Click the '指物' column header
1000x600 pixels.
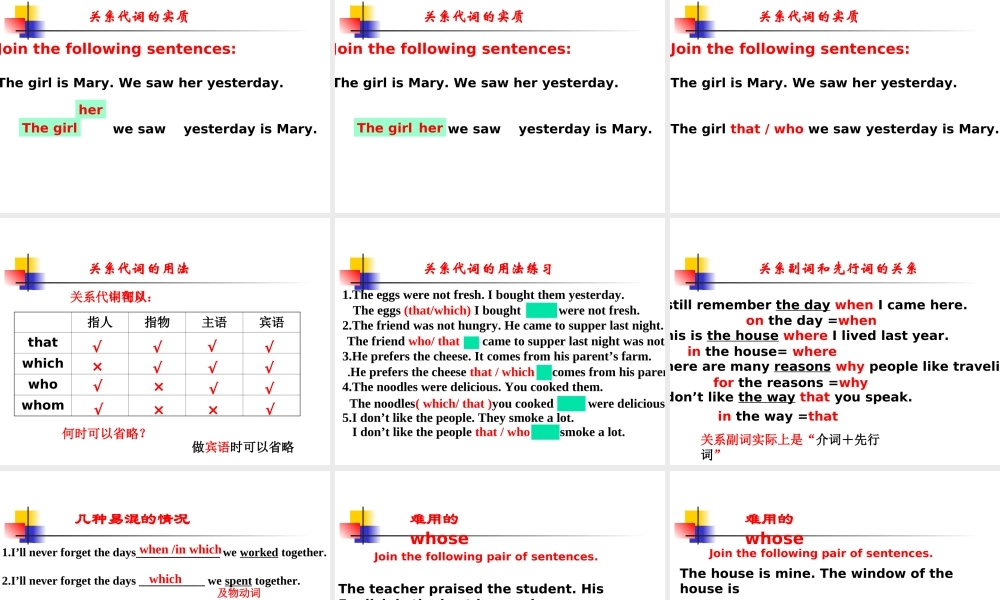pos(157,322)
